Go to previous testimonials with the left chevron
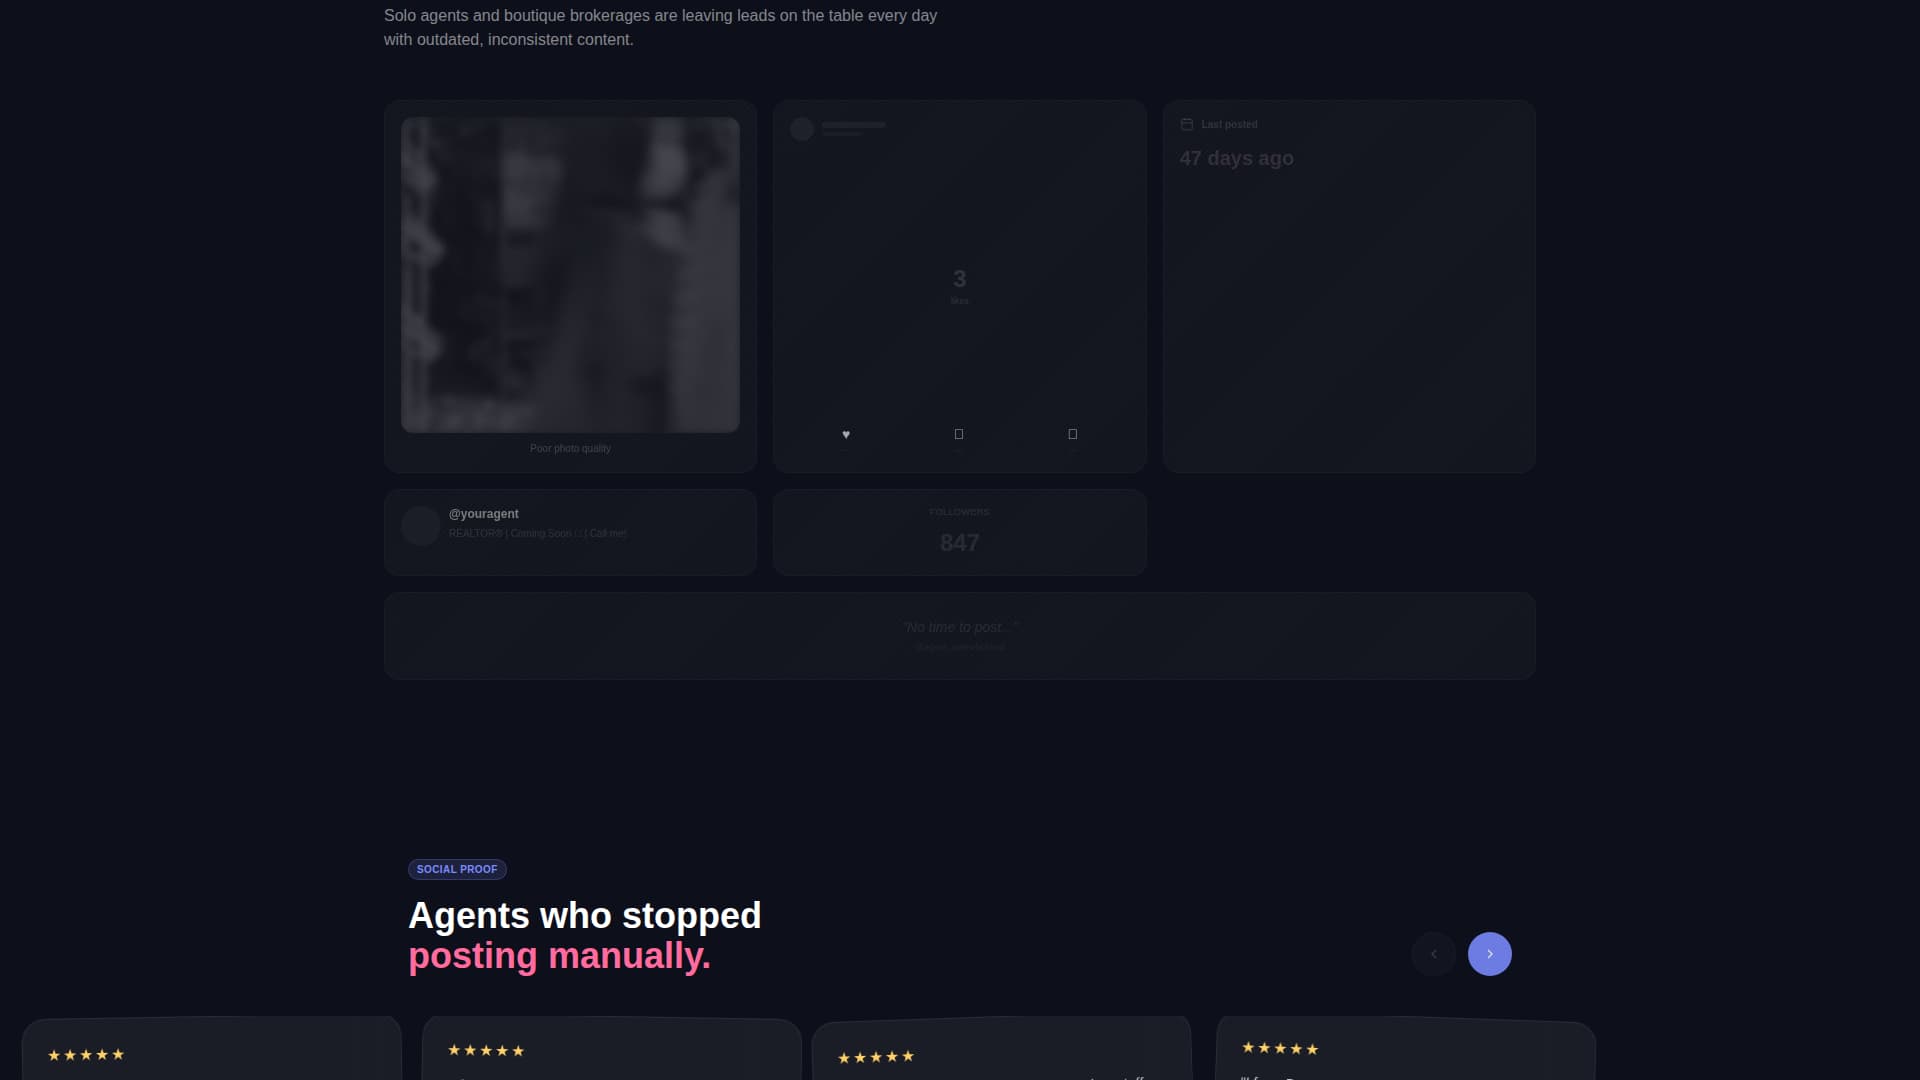The image size is (1920, 1080). click(1433, 954)
